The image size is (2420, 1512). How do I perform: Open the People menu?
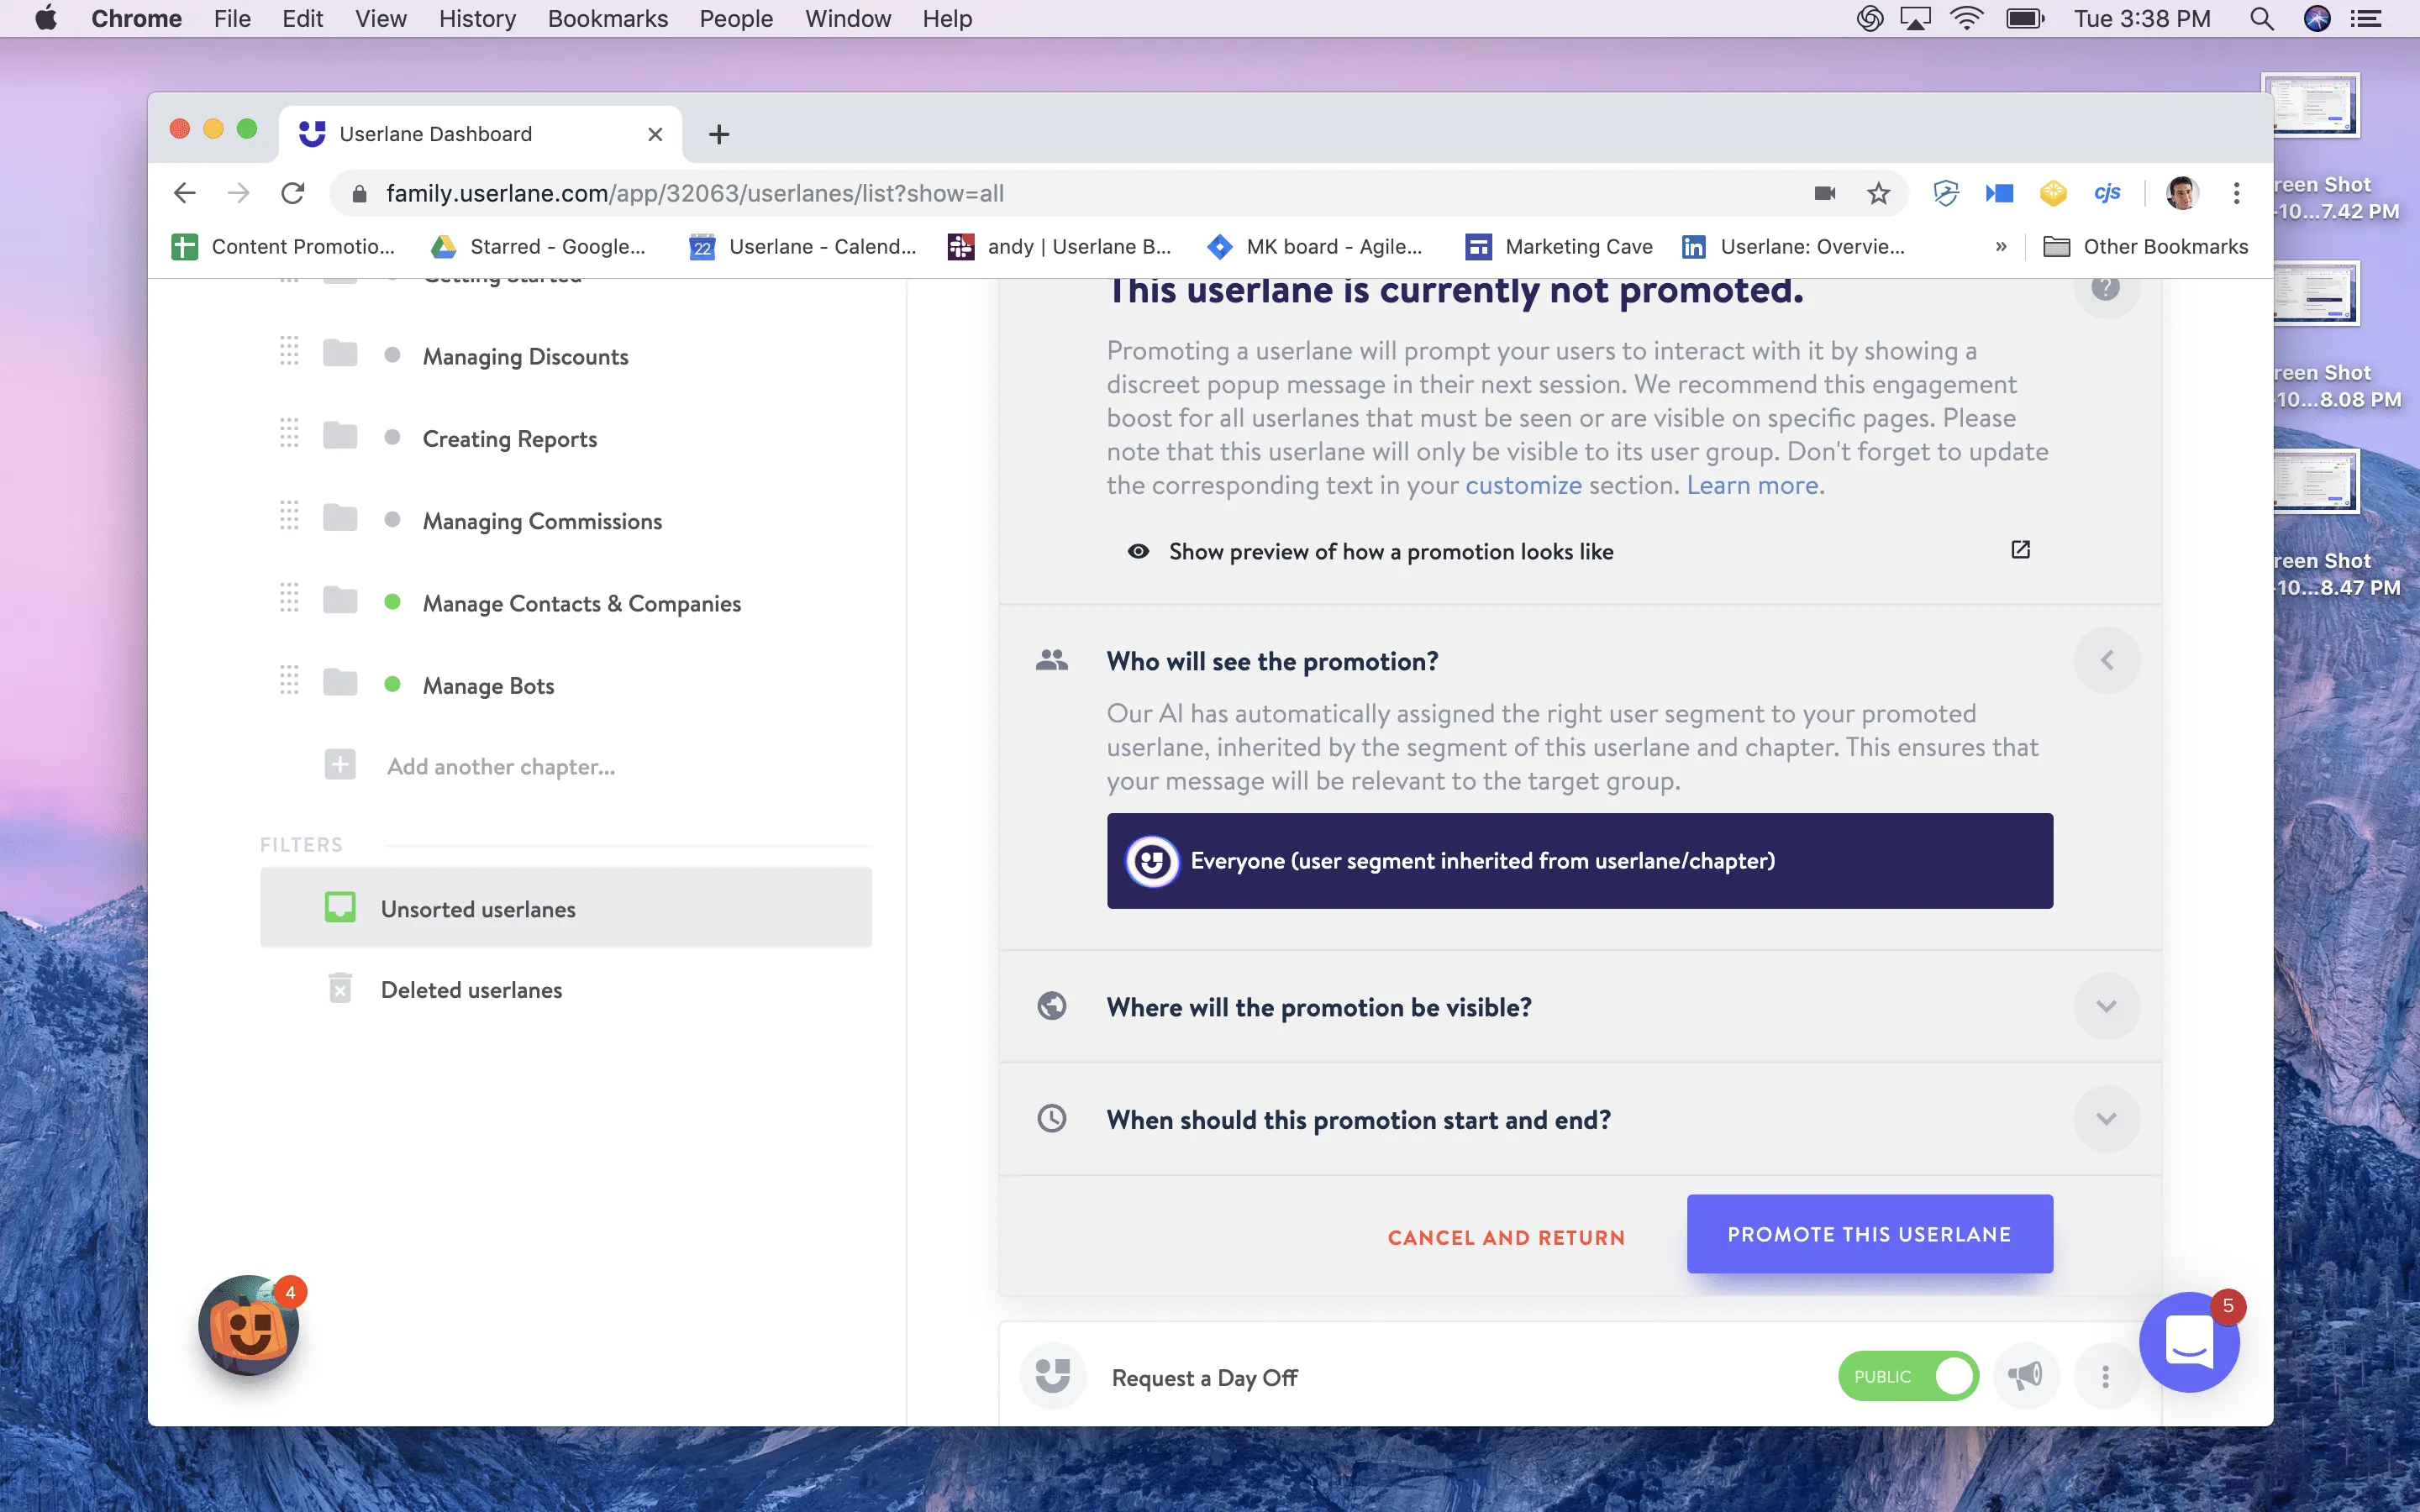pyautogui.click(x=735, y=18)
